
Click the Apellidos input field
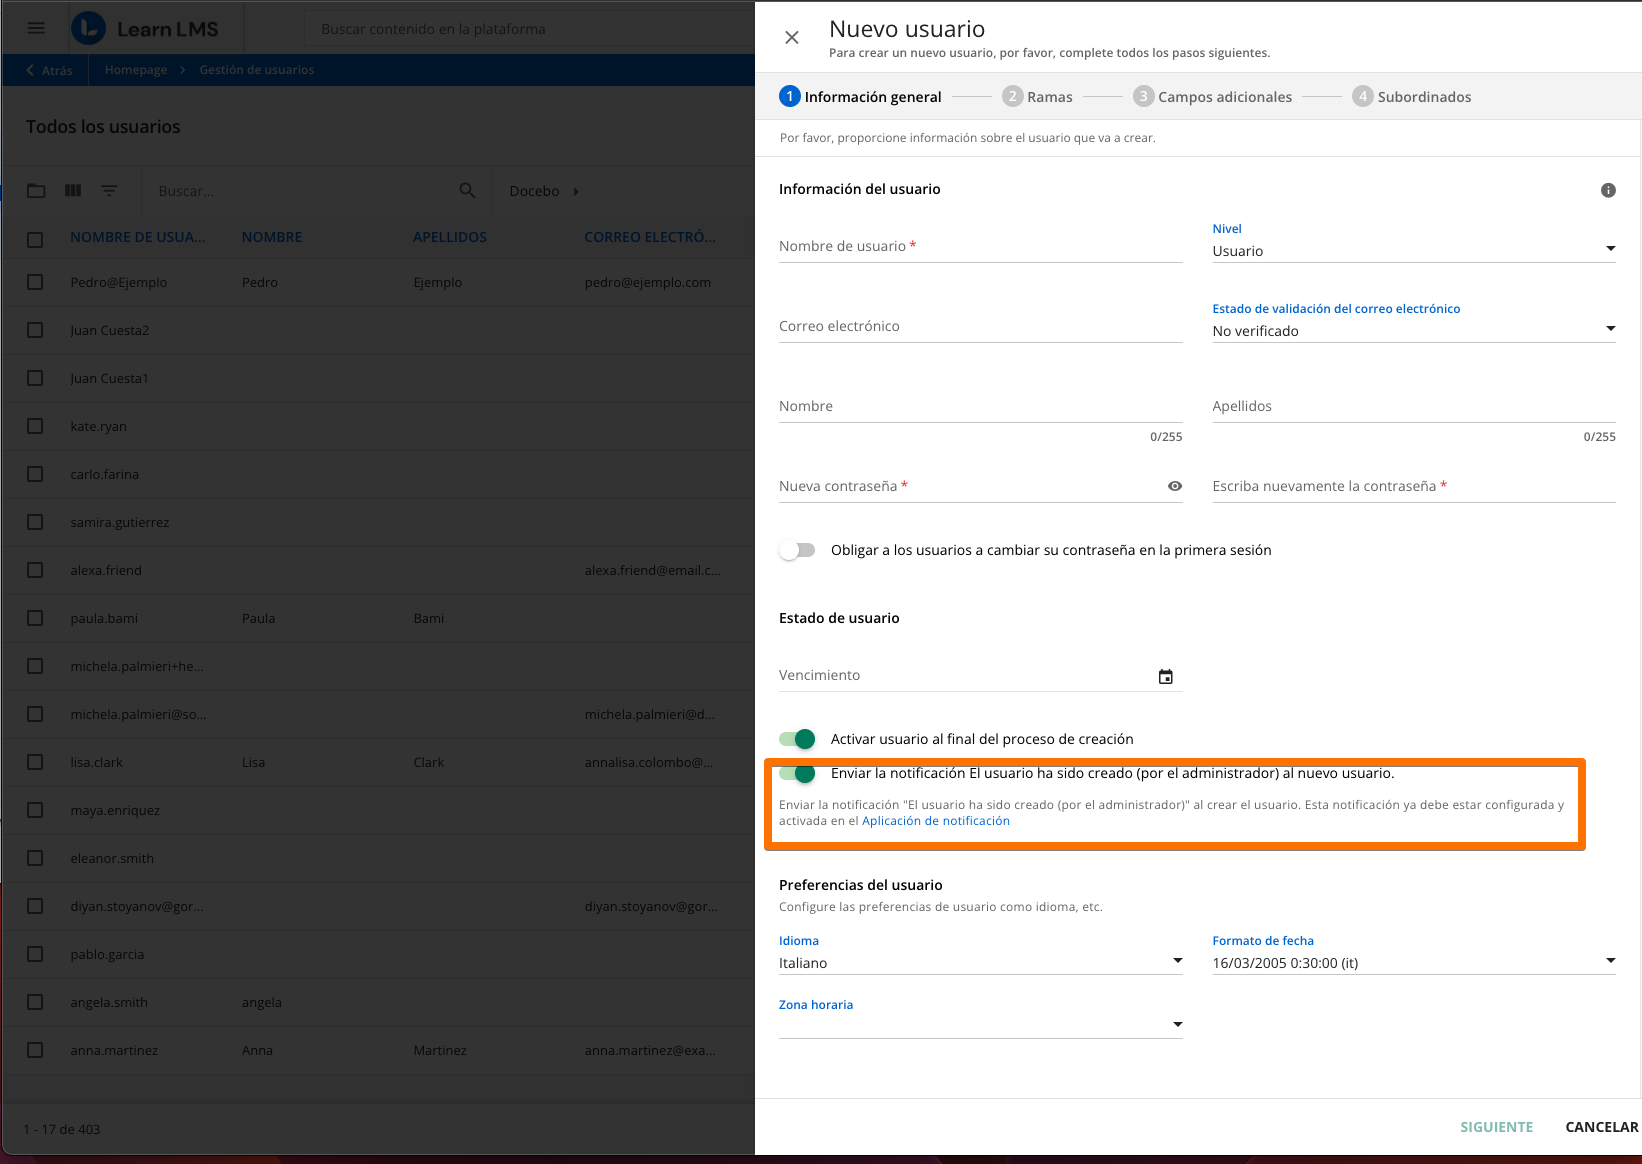pyautogui.click(x=1414, y=407)
